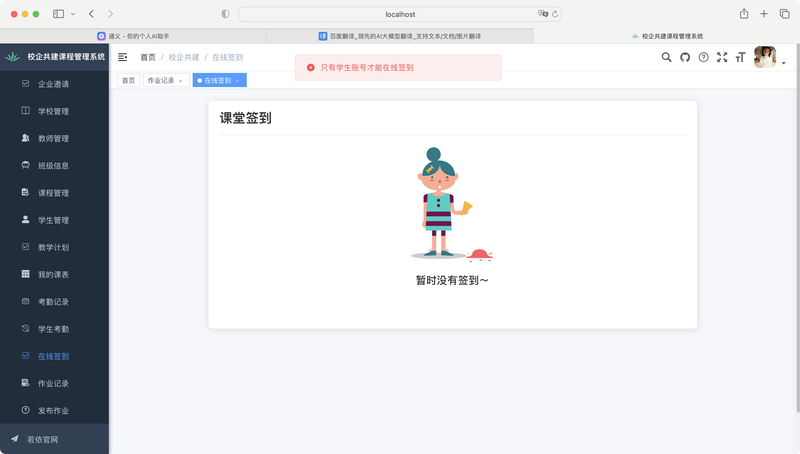The width and height of the screenshot is (800, 454).
Task: Open 课程管理 menu item
Action: point(54,192)
